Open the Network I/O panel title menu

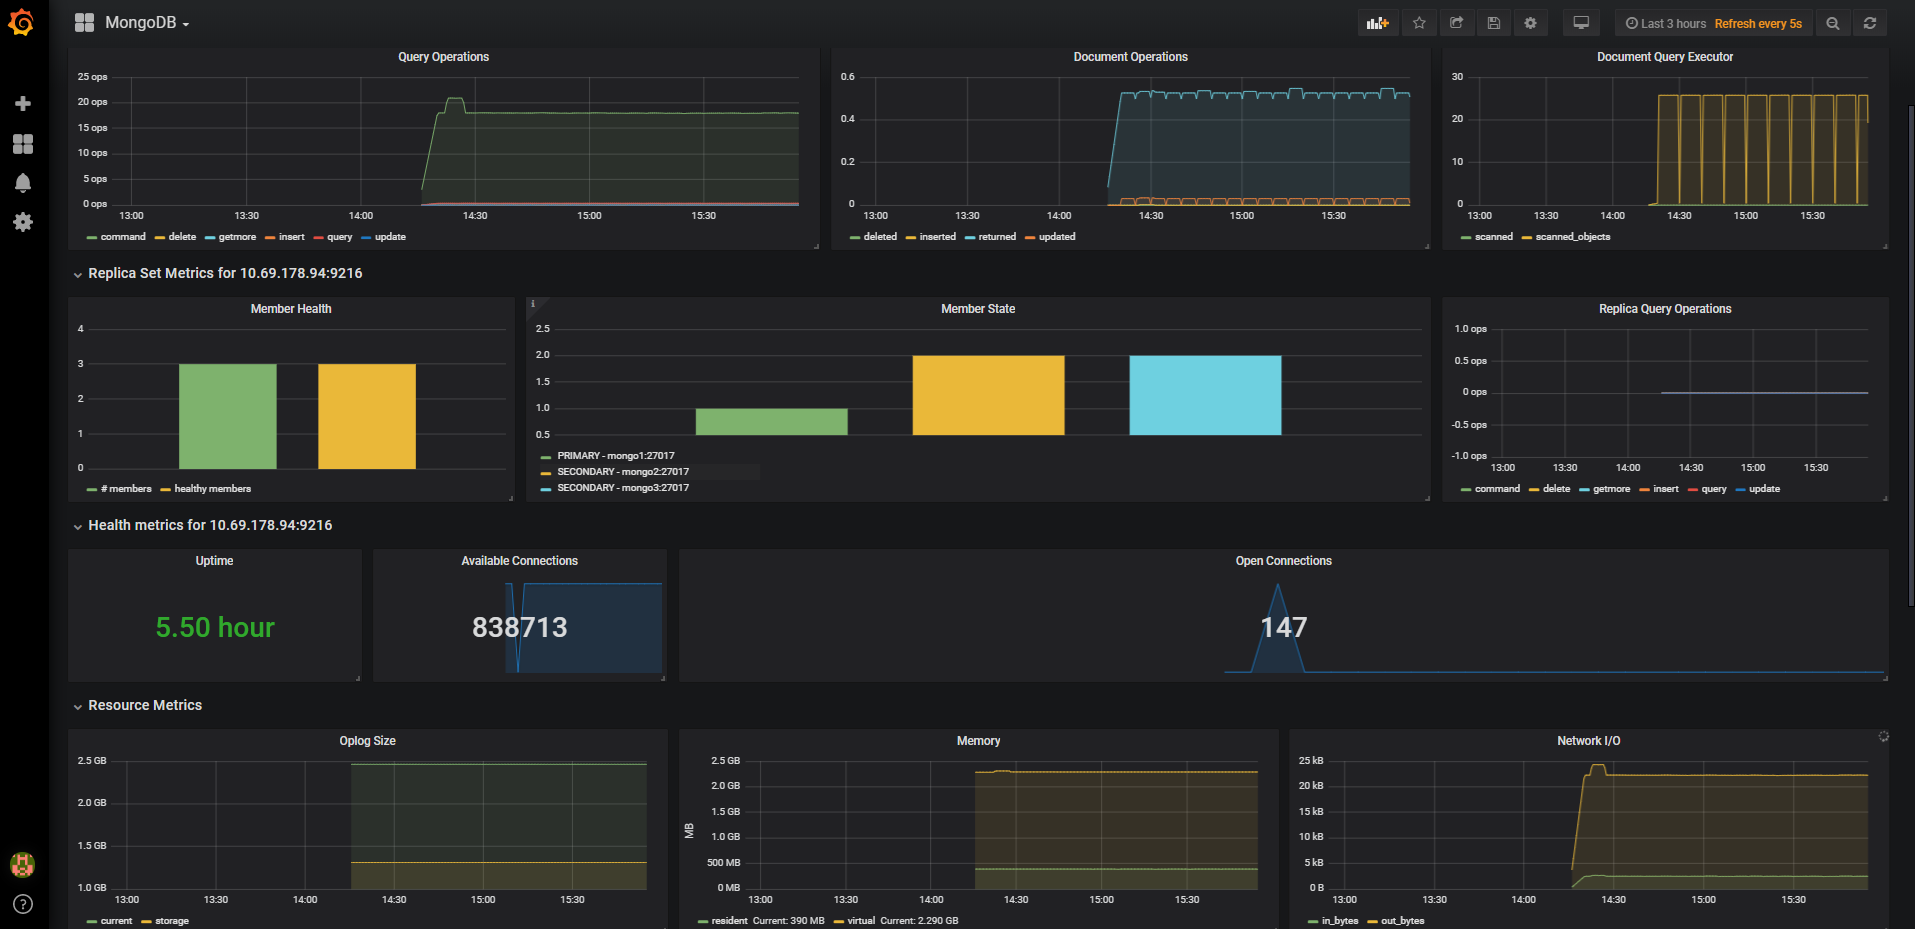pos(1589,741)
